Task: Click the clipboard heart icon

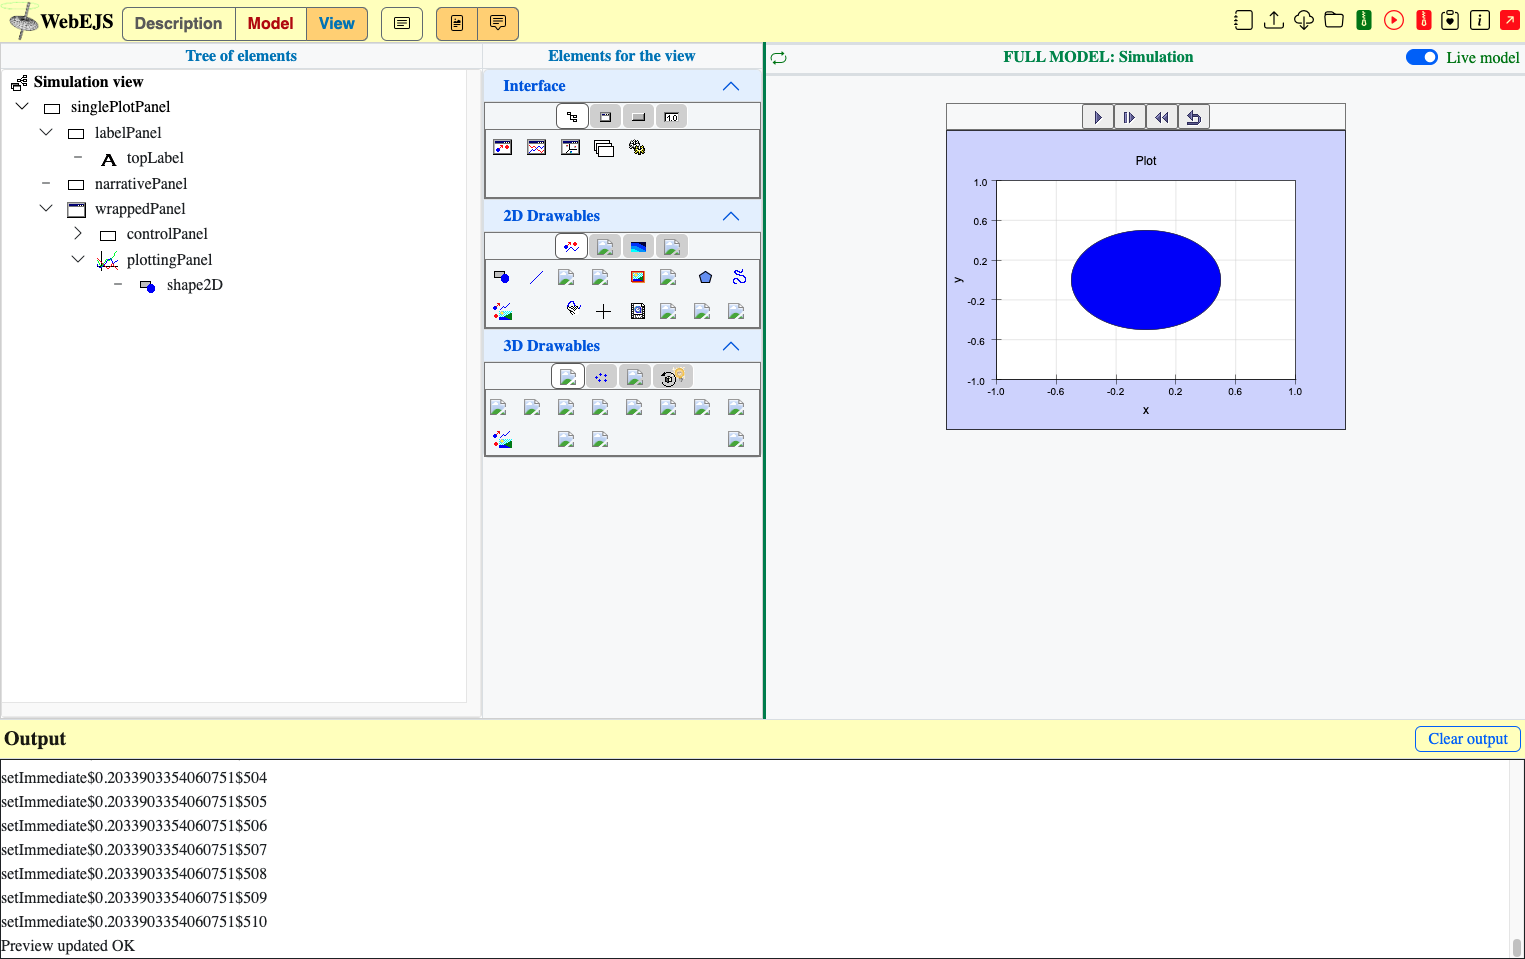Action: [1450, 20]
